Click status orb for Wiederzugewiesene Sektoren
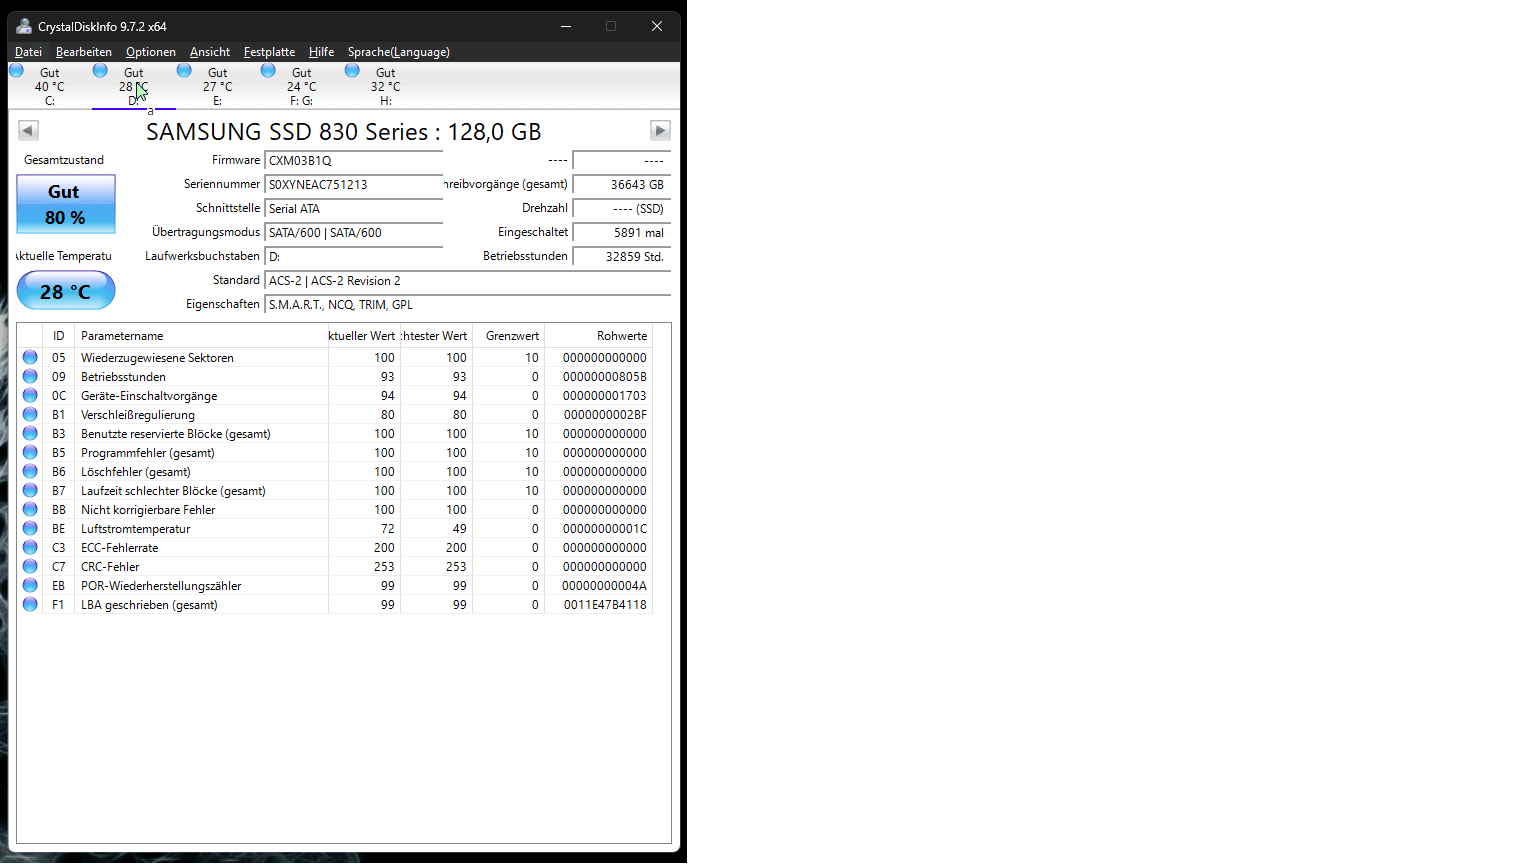Screen dimensions: 1536x864 pyautogui.click(x=30, y=357)
